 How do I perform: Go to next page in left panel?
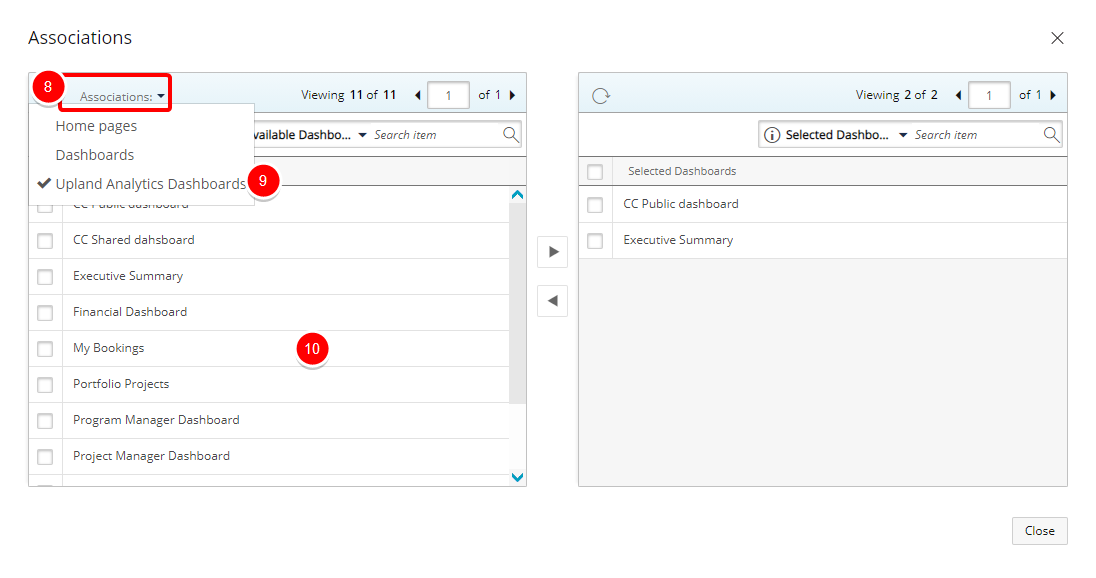(x=513, y=96)
